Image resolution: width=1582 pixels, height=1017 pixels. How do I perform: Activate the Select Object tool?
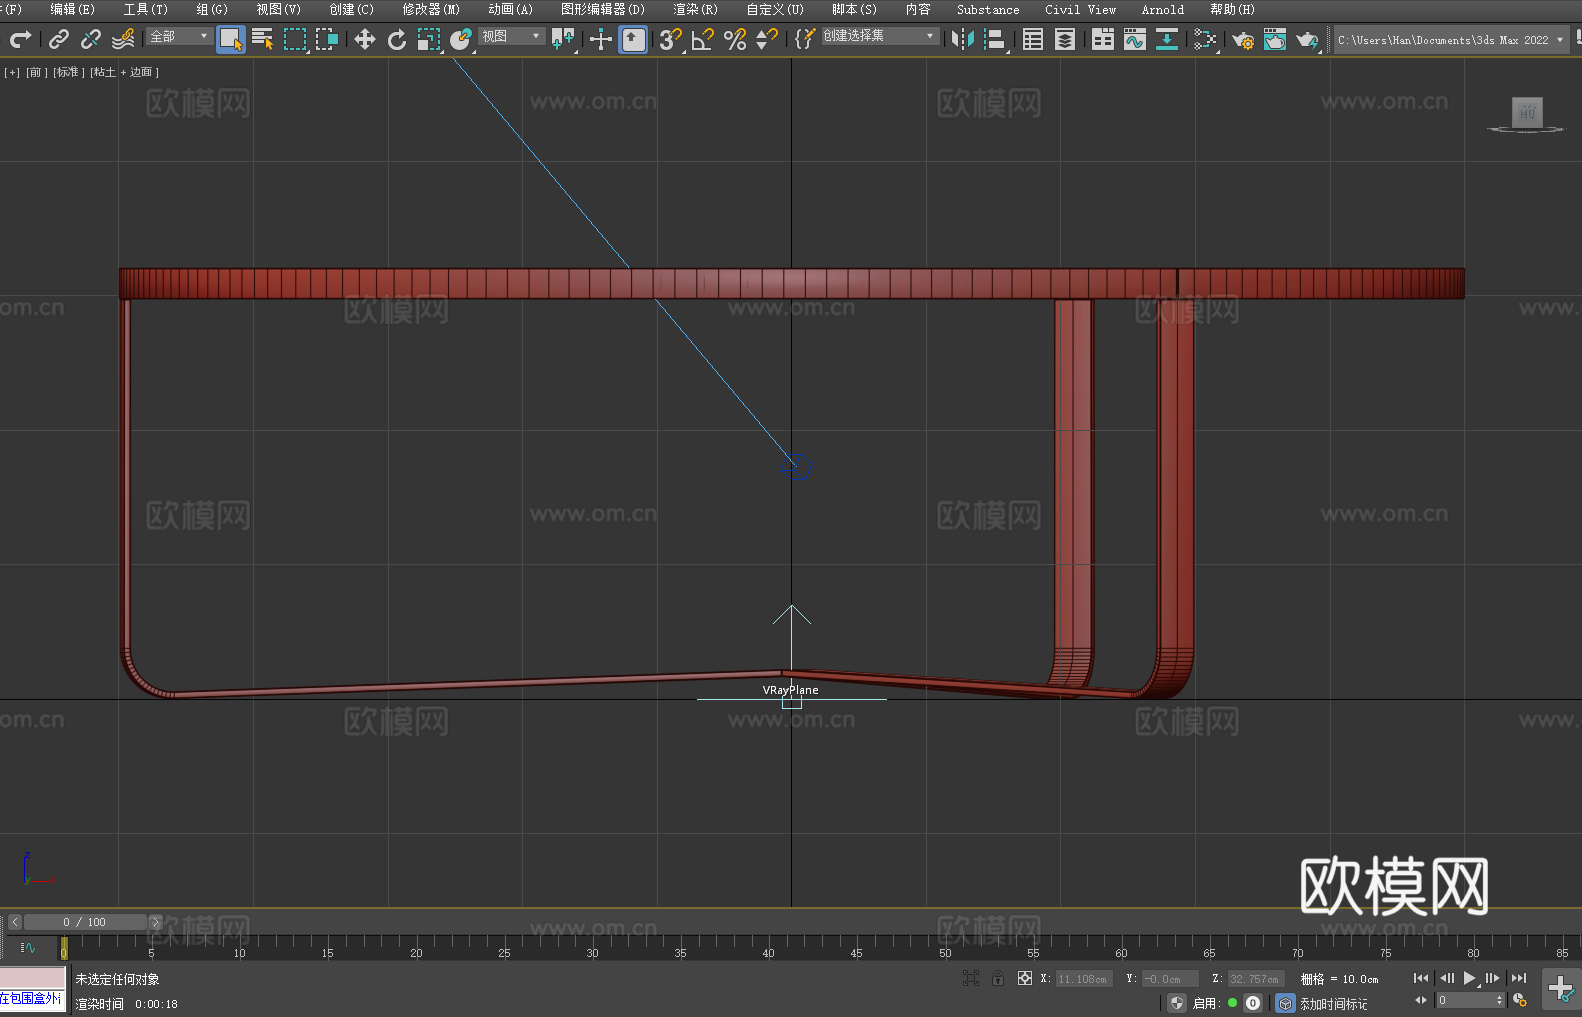[x=231, y=39]
